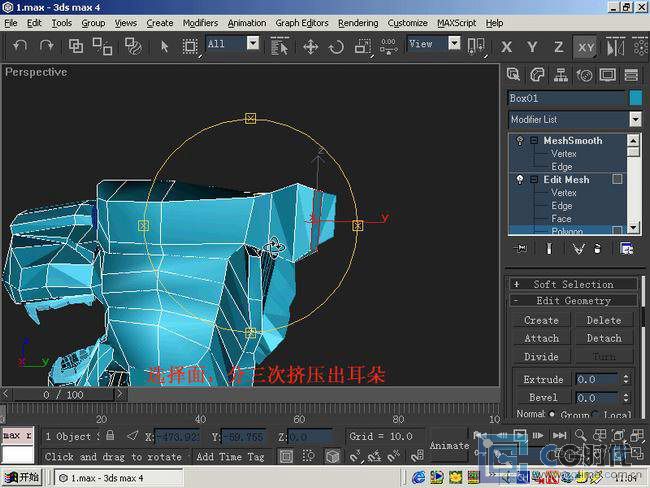Select the Bind to Space Warp tool
This screenshot has width=650, height=488.
pyautogui.click(x=133, y=46)
